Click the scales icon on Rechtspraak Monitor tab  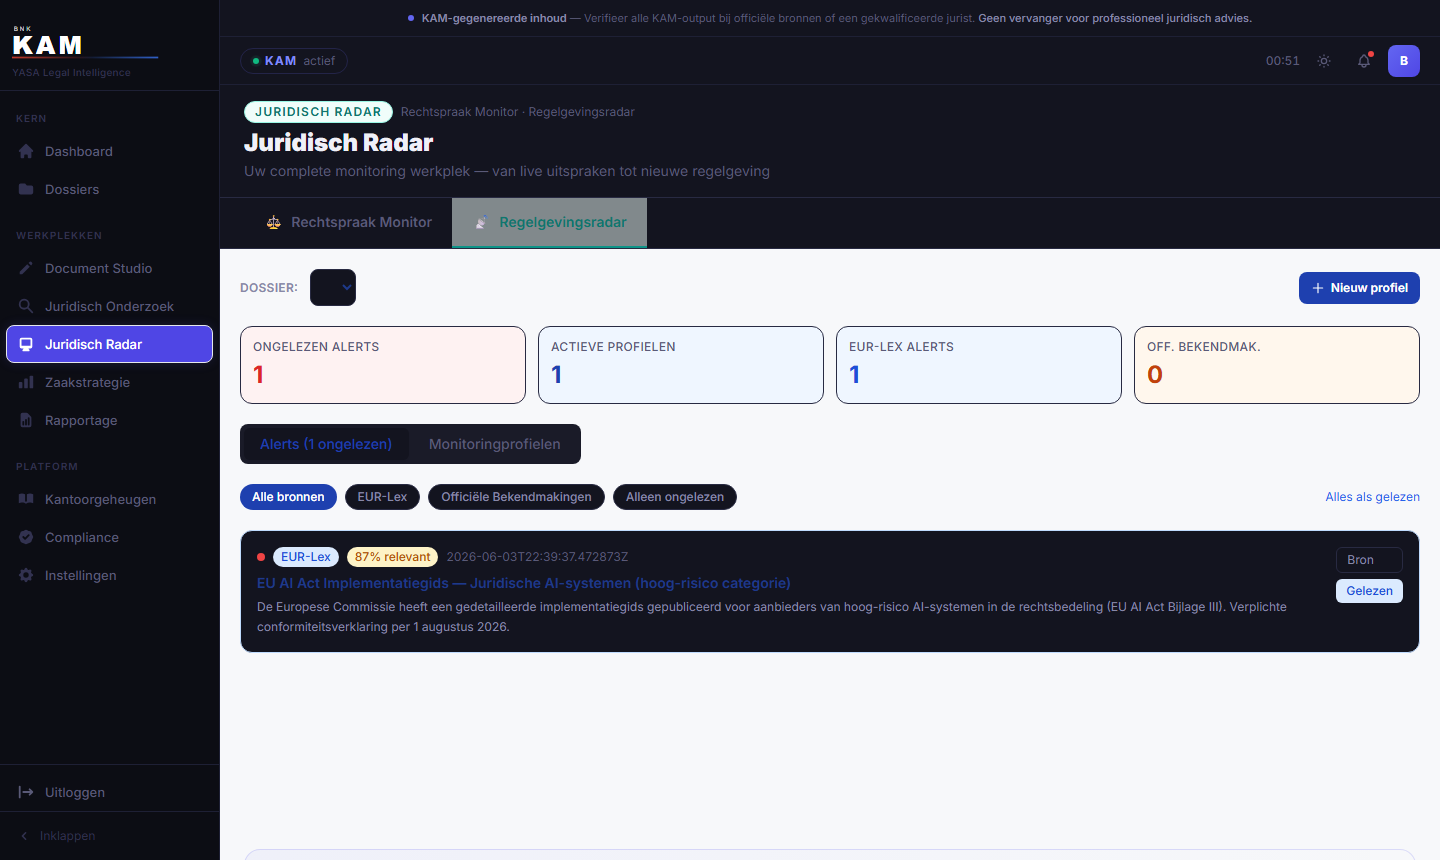tap(273, 222)
